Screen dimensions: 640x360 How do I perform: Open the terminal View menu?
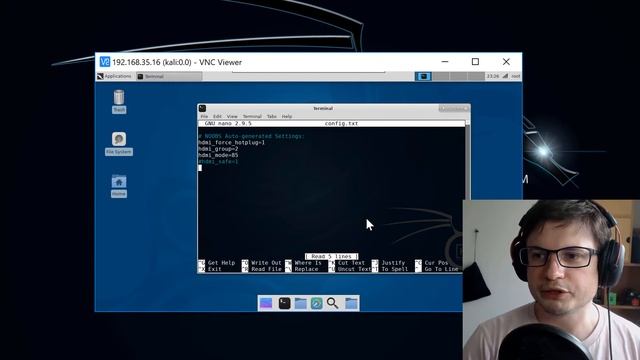[x=232, y=116]
